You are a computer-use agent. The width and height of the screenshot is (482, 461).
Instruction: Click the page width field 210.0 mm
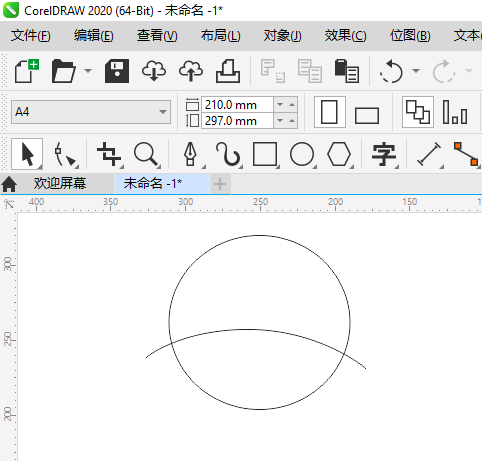(x=237, y=105)
